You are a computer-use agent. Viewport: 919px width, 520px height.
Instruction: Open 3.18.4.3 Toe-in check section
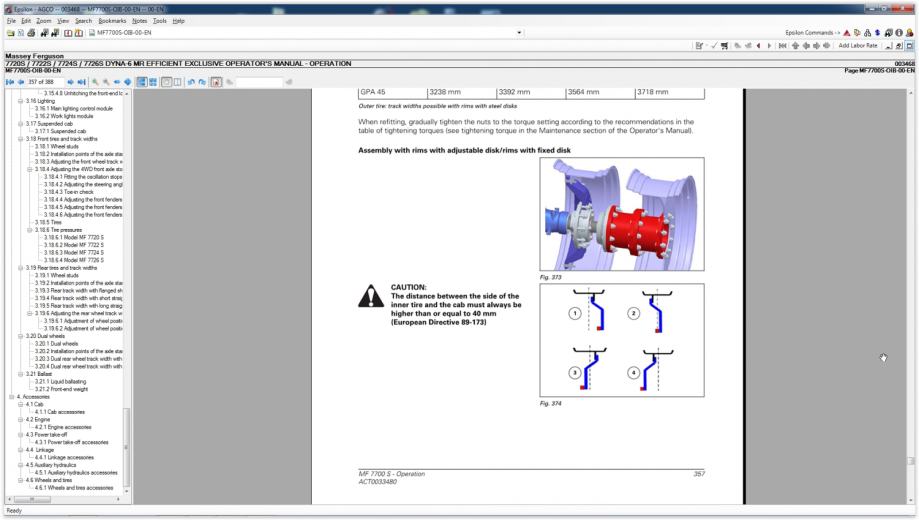[x=69, y=192]
